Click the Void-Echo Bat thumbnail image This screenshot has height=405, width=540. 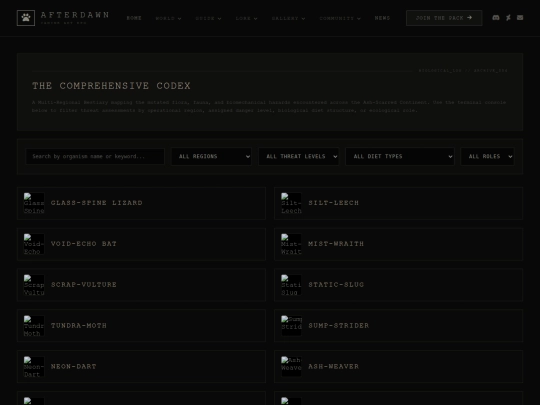point(34,244)
